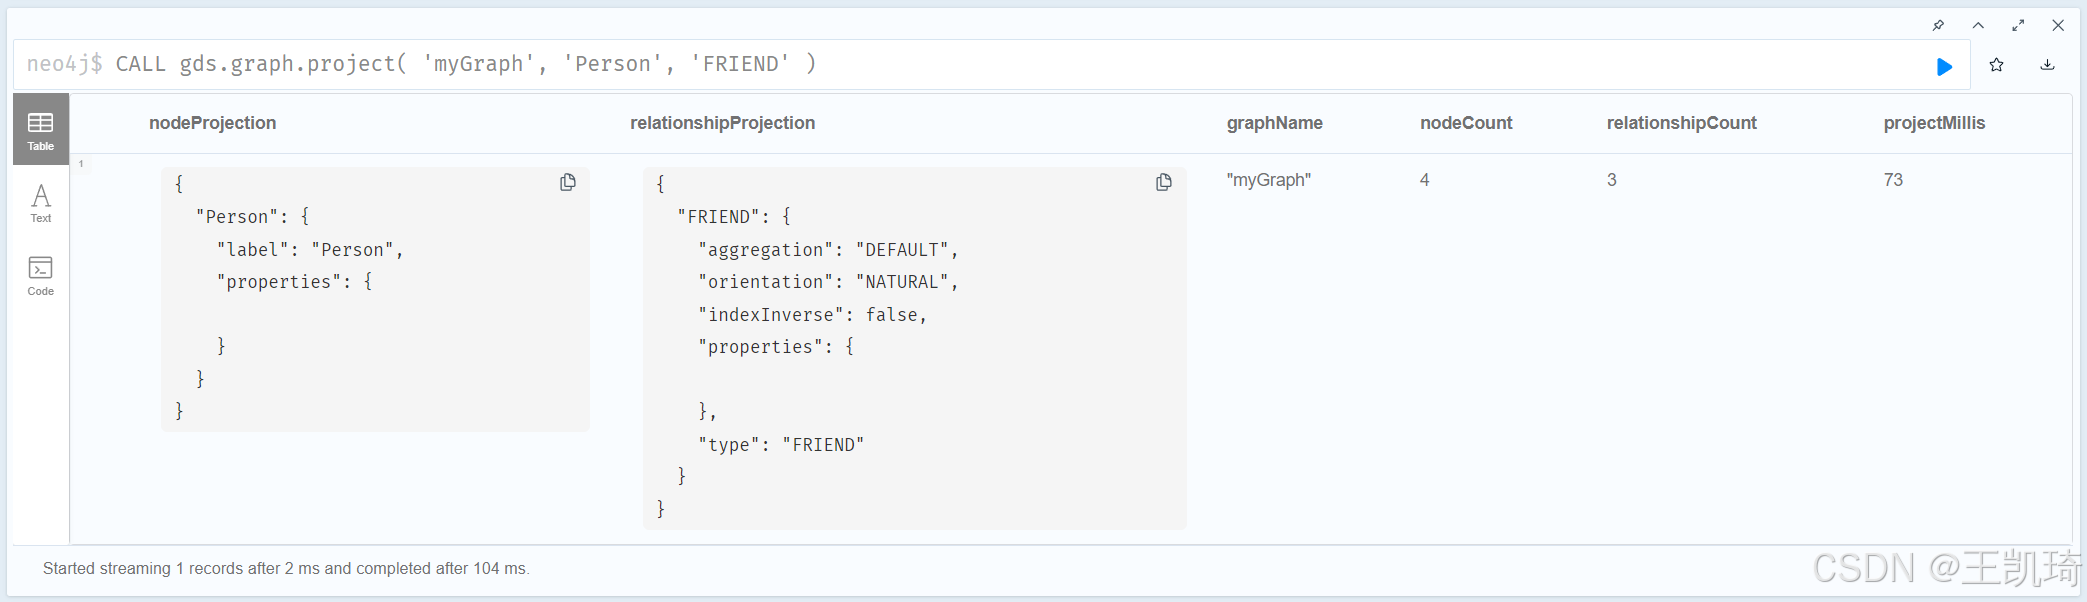Select the "myGraph" result cell
2087x602 pixels.
click(x=1268, y=180)
